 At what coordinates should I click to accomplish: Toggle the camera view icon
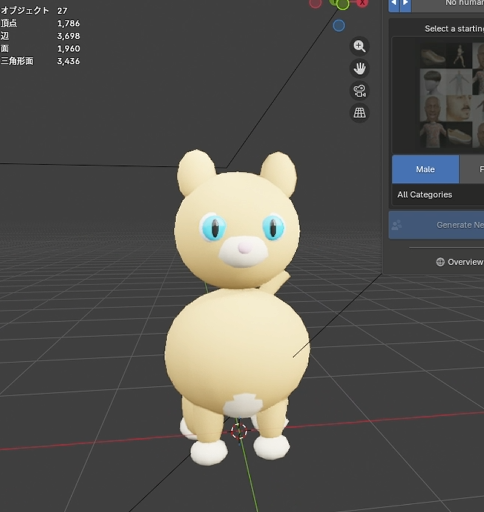click(x=359, y=91)
